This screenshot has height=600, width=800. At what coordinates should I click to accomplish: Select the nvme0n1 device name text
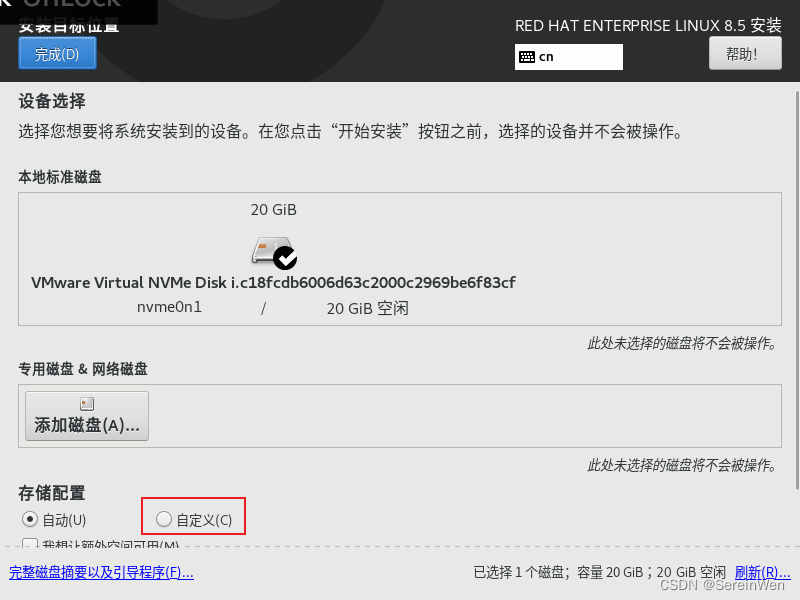click(169, 307)
